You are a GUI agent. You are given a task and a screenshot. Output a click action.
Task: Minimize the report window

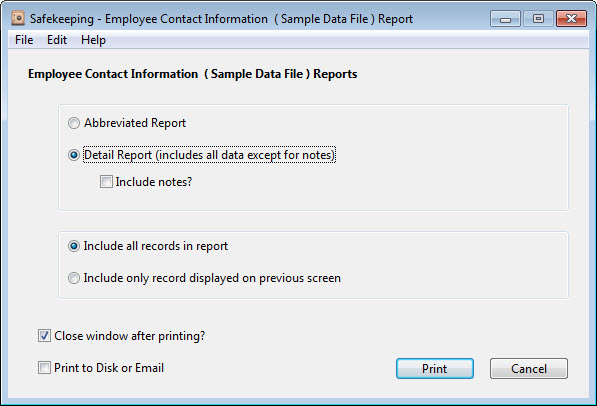[x=505, y=19]
